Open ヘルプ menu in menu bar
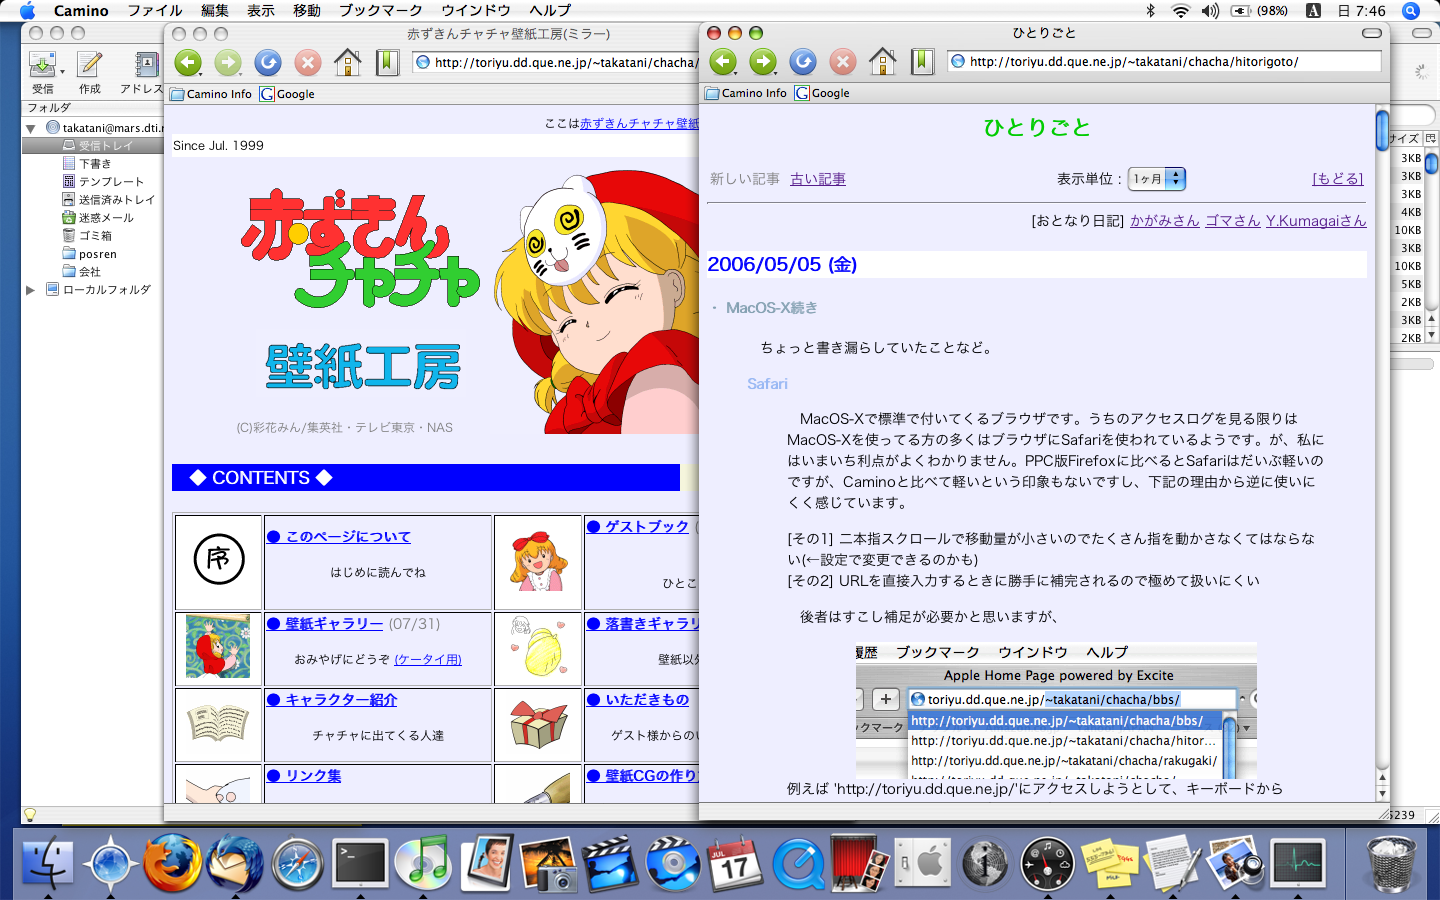The image size is (1440, 900). pos(550,11)
